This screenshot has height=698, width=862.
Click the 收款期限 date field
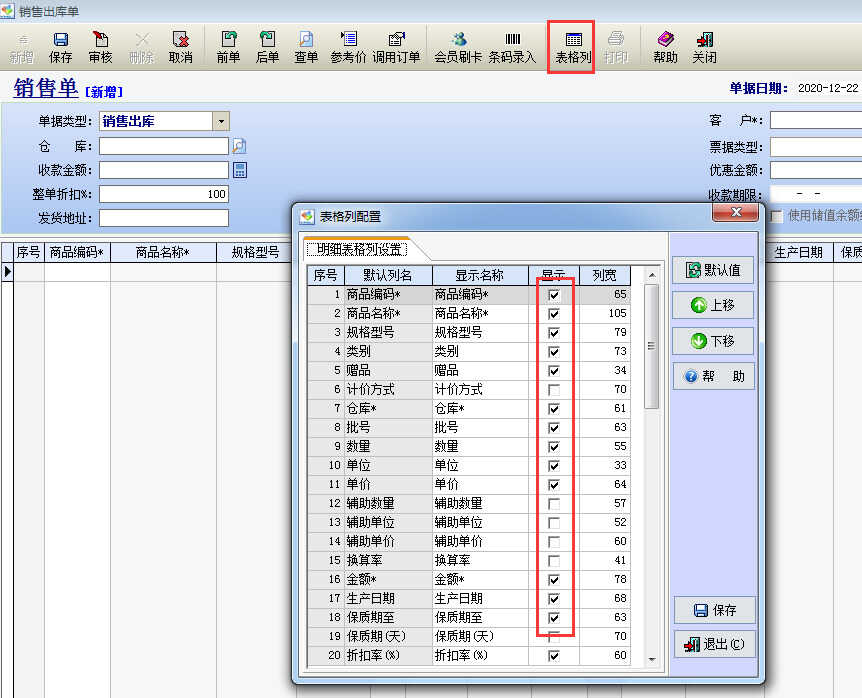816,195
